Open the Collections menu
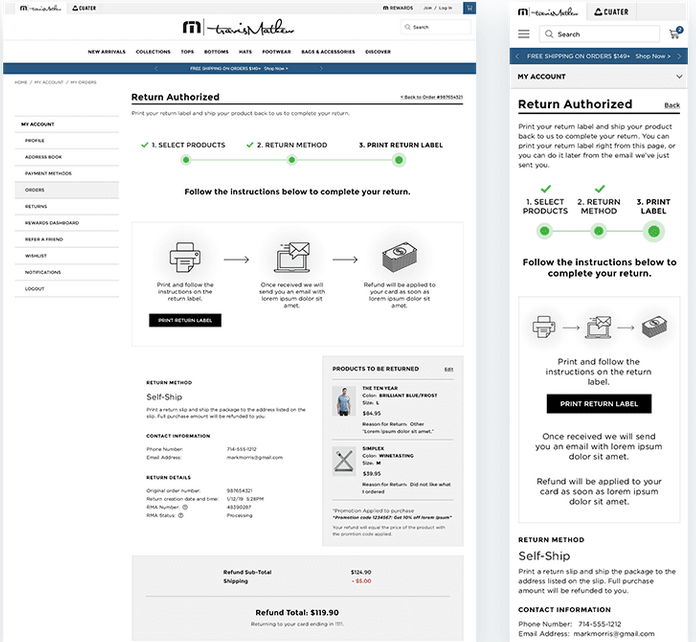 click(153, 52)
